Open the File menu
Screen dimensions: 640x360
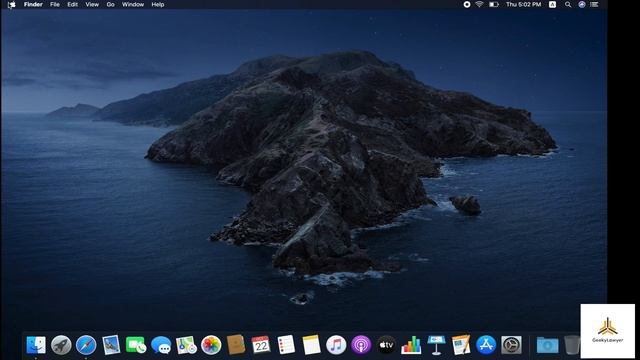click(55, 4)
